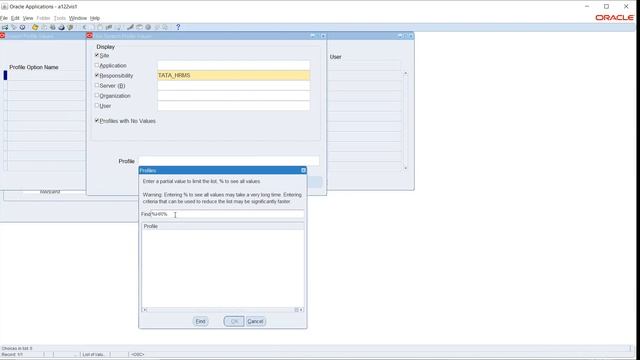The width and height of the screenshot is (640, 360).
Task: Click the Clear Record eraser toolbar icon
Action: [x=109, y=27]
